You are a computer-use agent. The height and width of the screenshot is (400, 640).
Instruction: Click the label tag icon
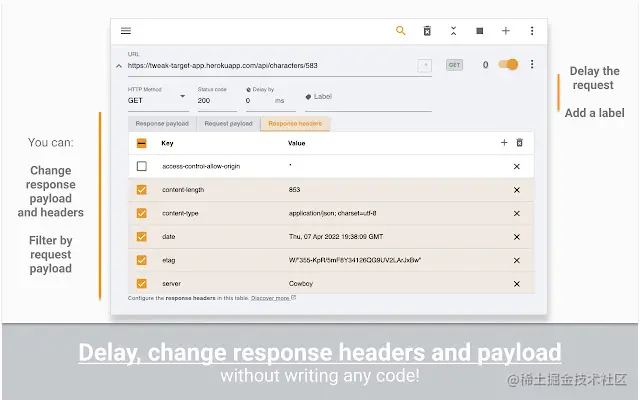coord(308,97)
